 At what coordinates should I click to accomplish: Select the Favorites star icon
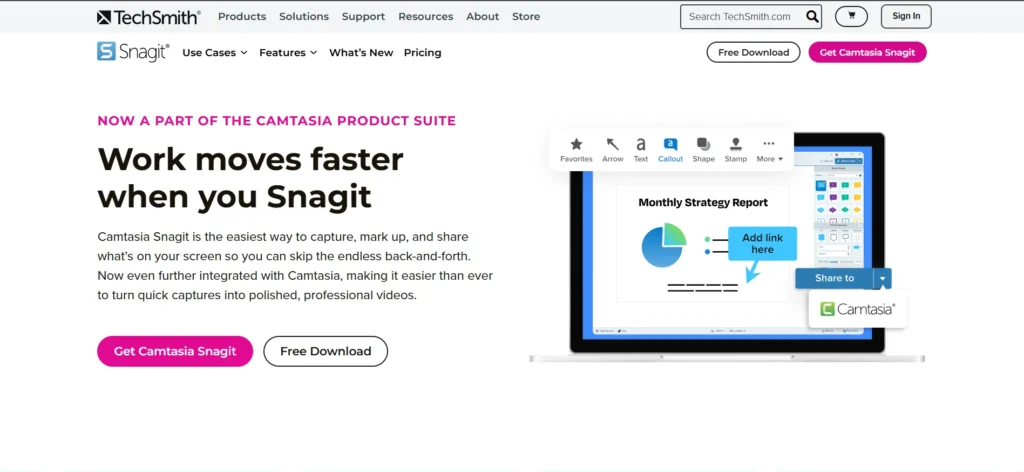pyautogui.click(x=576, y=144)
